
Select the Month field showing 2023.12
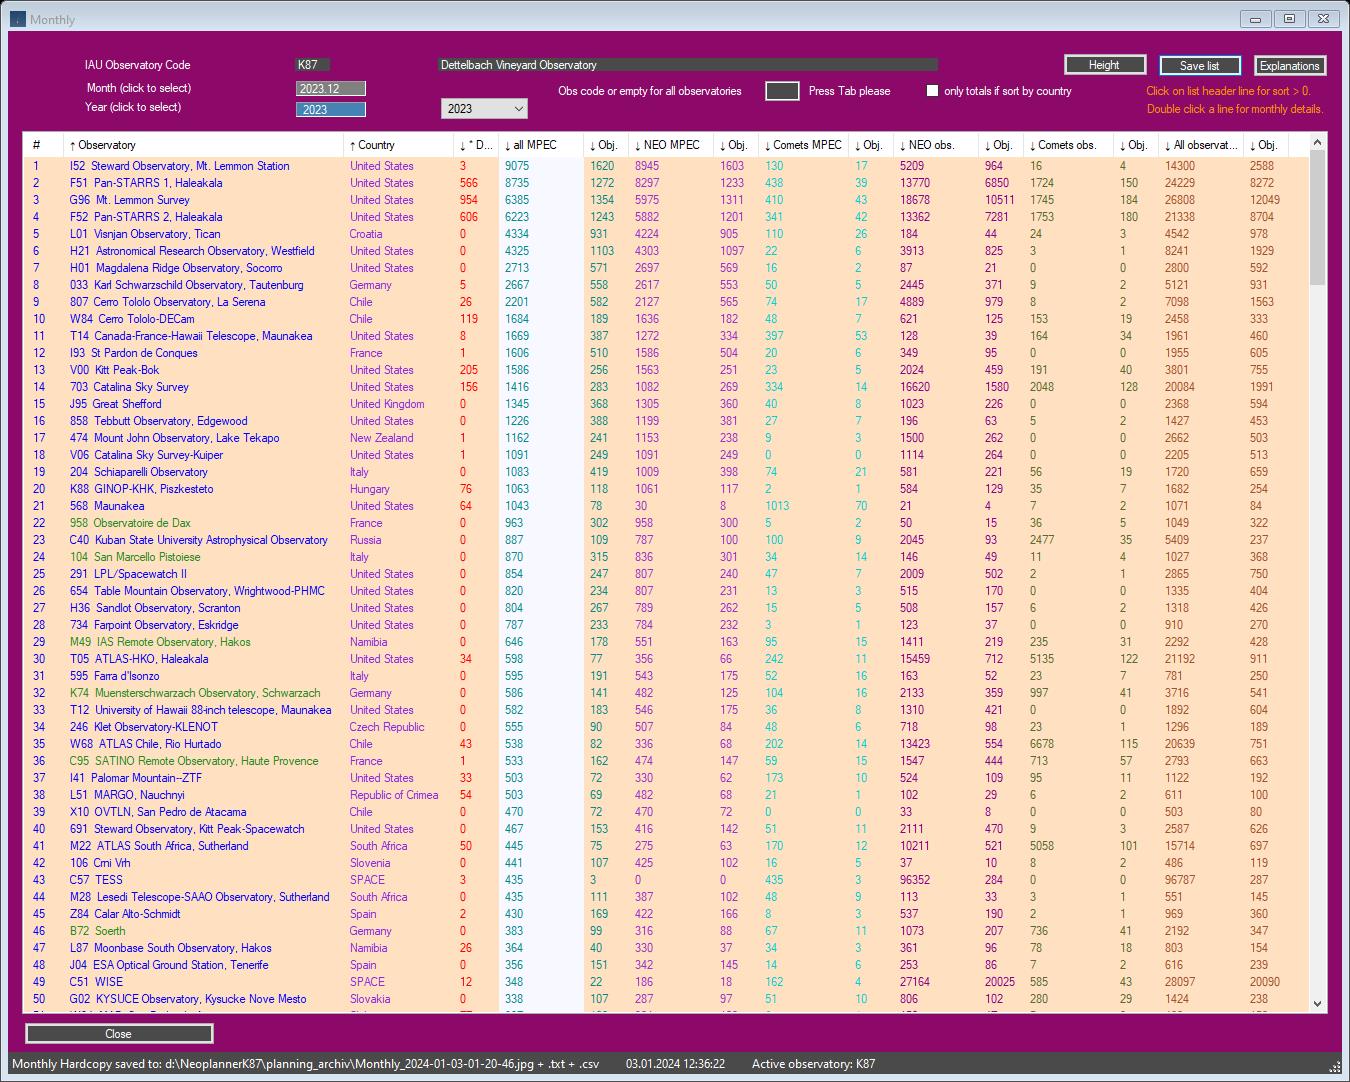tap(331, 89)
